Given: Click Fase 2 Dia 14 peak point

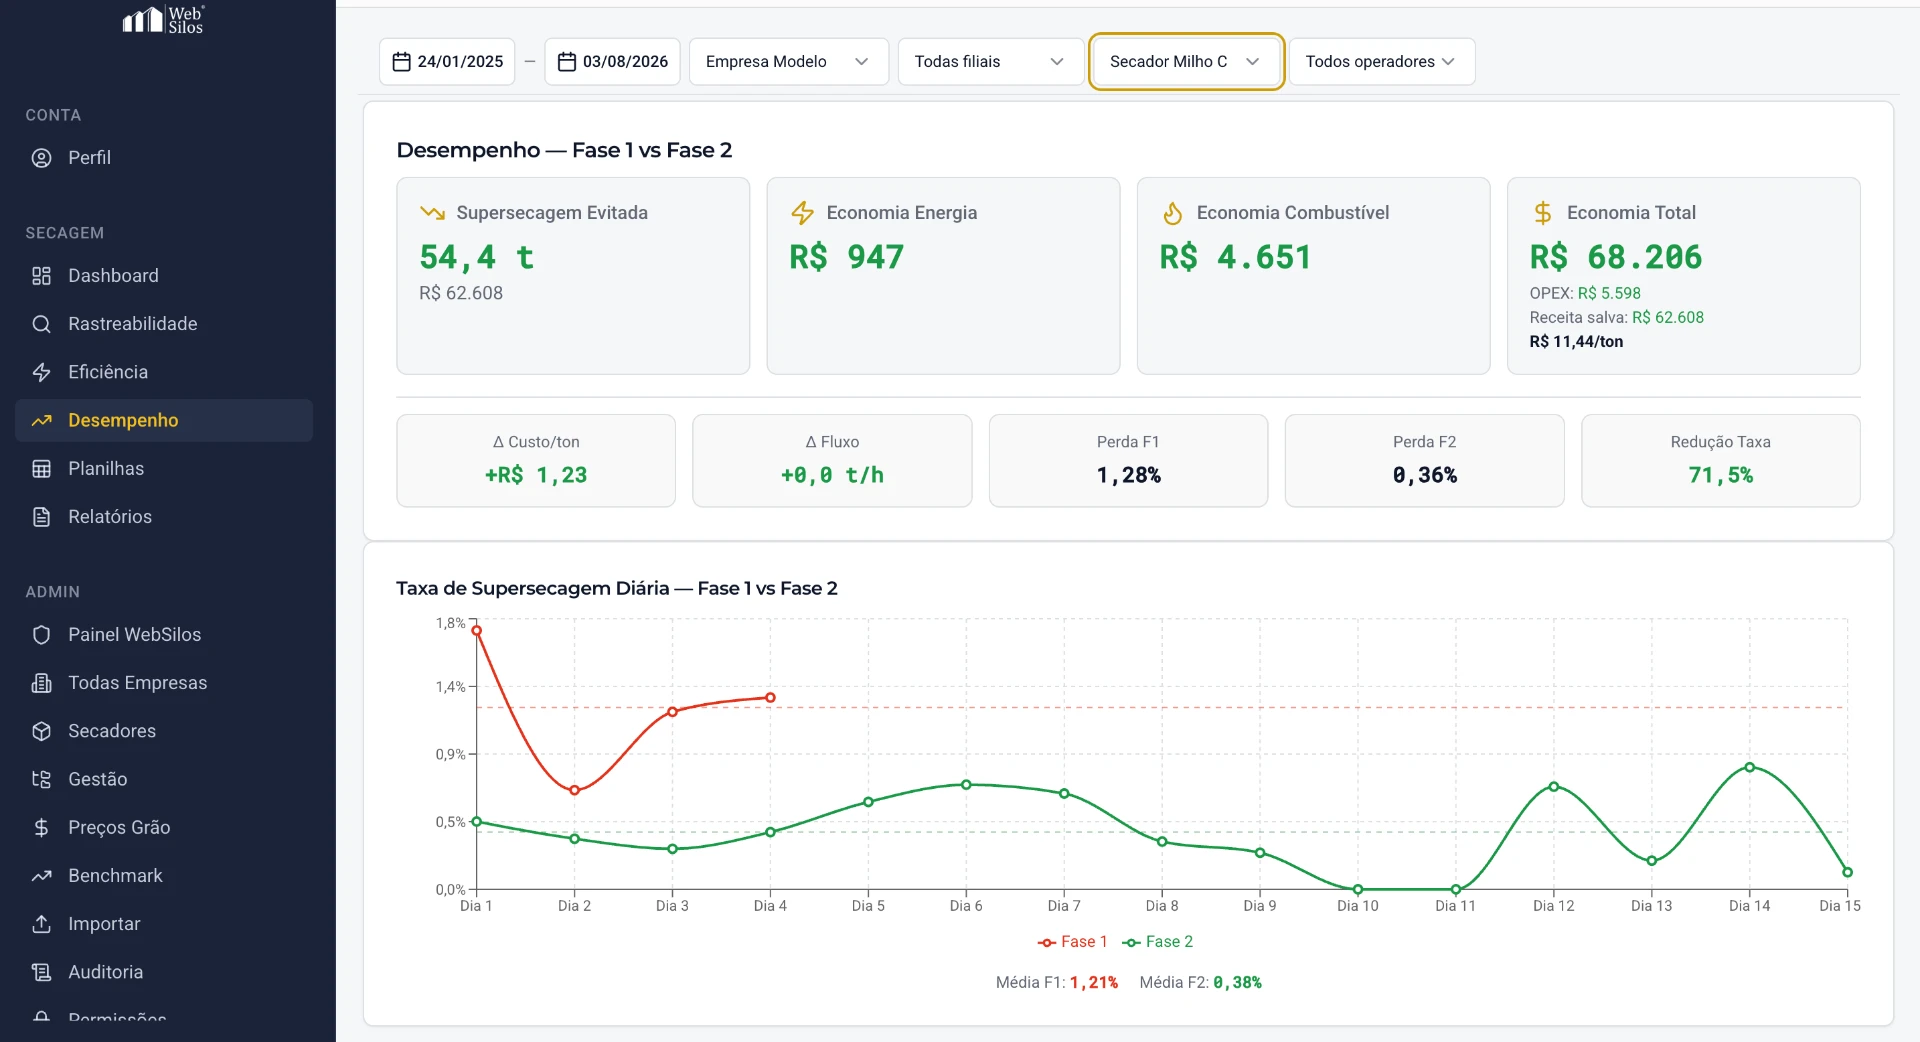Looking at the screenshot, I should [1750, 767].
